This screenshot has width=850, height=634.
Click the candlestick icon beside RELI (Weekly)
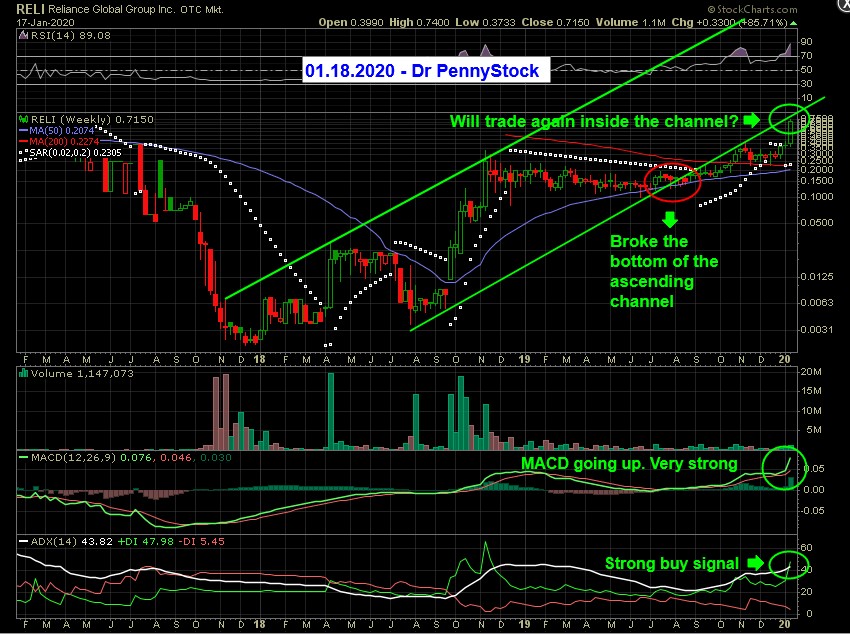tap(24, 119)
